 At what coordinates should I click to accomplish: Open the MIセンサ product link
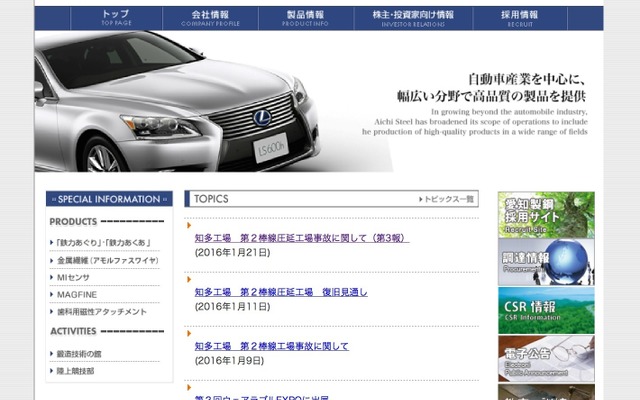(73, 278)
